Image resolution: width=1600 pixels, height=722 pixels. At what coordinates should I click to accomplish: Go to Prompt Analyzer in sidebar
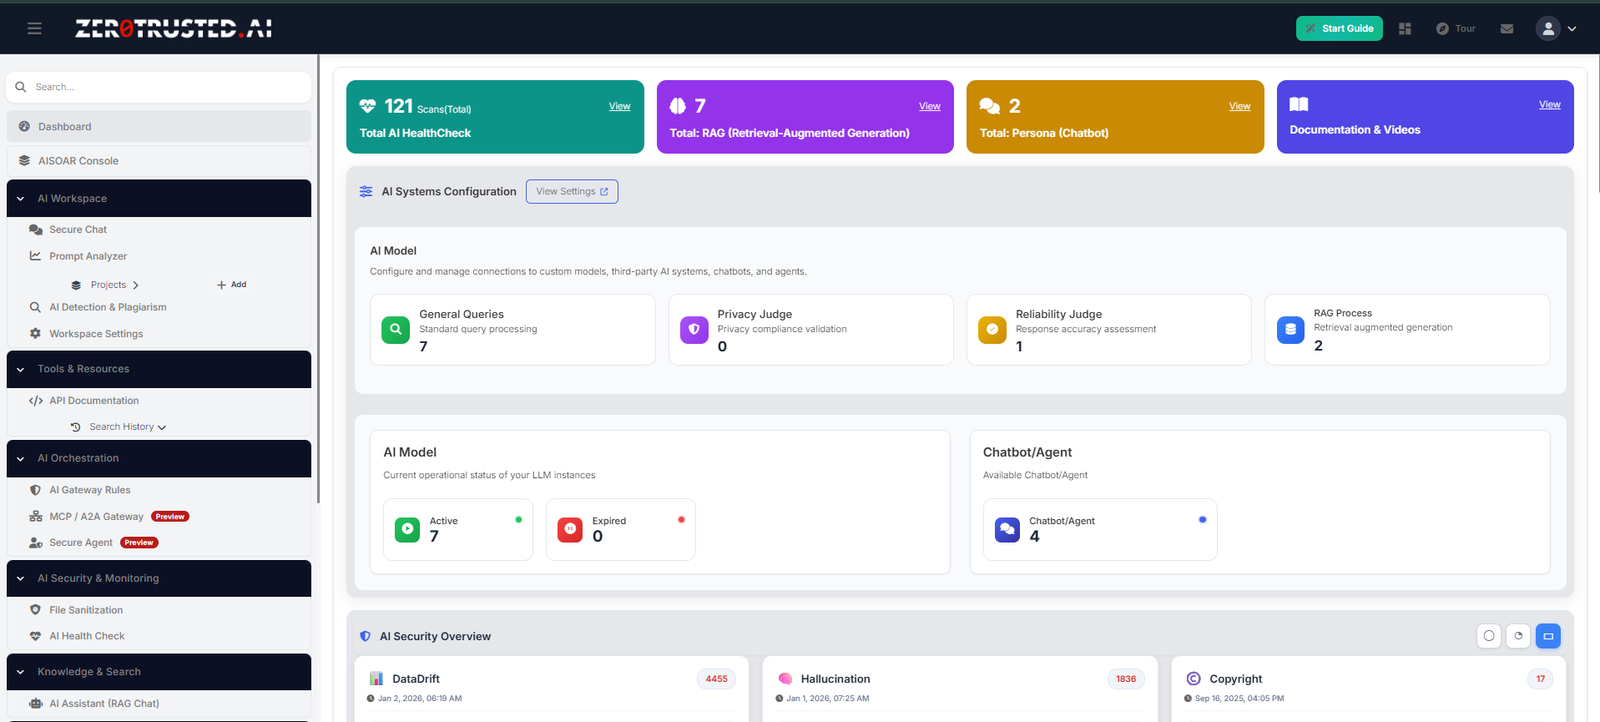pyautogui.click(x=88, y=256)
